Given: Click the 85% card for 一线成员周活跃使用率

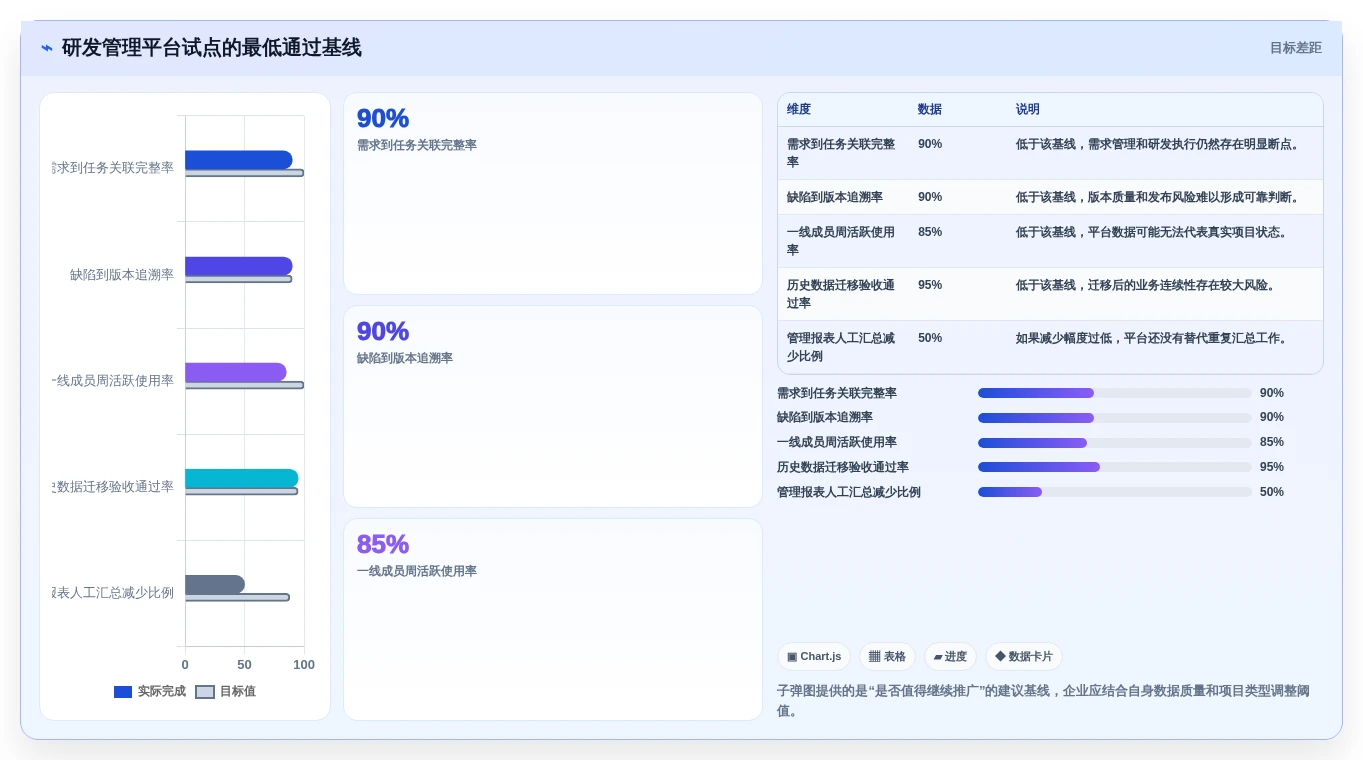Looking at the screenshot, I should pos(553,619).
